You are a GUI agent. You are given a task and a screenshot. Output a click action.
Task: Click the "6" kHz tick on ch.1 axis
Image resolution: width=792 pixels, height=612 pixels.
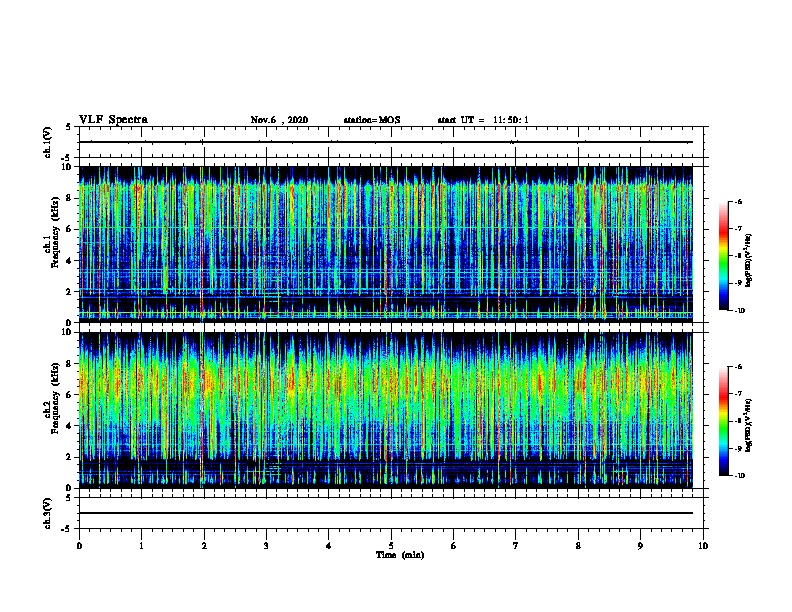pyautogui.click(x=69, y=229)
